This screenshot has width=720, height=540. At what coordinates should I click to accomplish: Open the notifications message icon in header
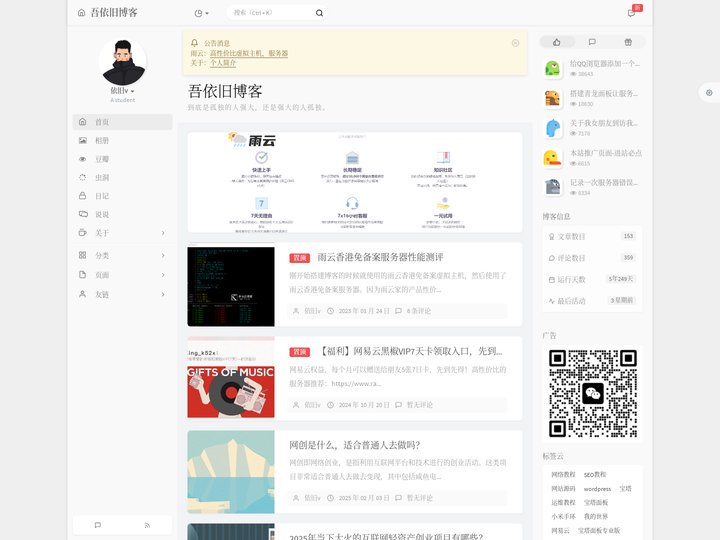coord(631,13)
